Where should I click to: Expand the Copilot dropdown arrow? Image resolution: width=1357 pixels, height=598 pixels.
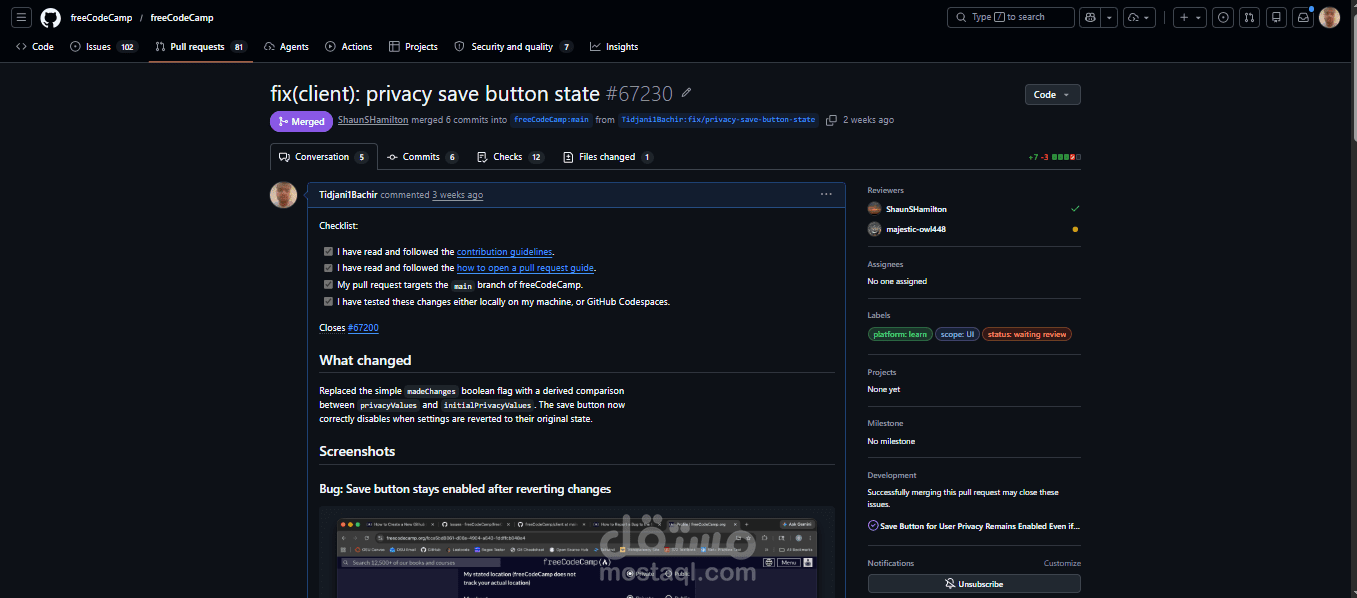point(1109,17)
